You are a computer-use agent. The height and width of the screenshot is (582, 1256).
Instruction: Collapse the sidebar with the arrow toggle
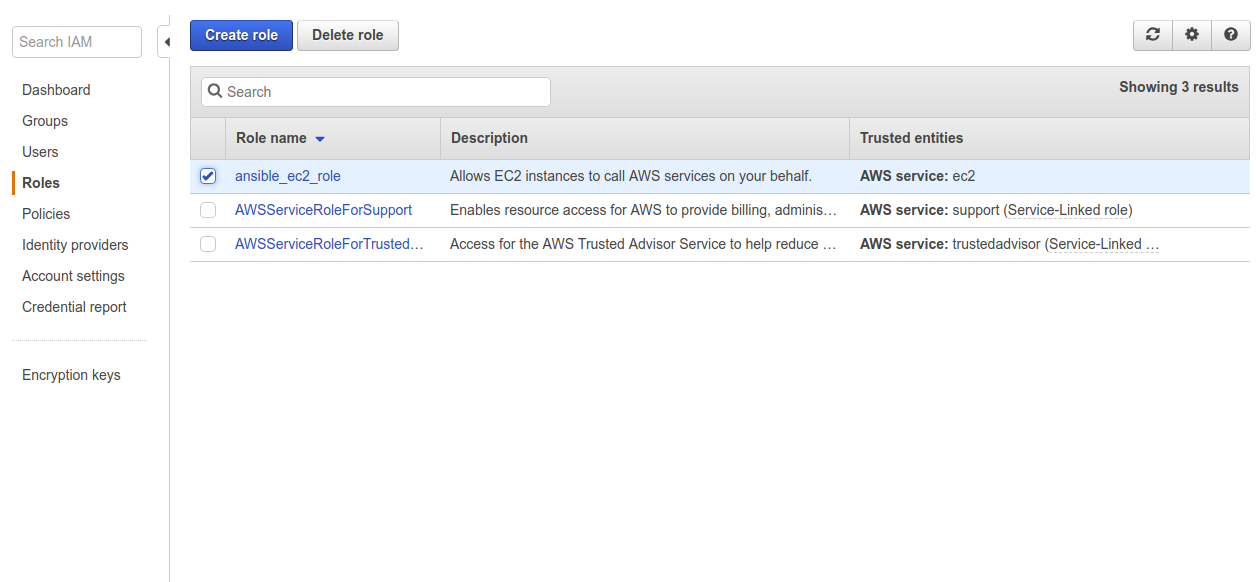tap(166, 42)
